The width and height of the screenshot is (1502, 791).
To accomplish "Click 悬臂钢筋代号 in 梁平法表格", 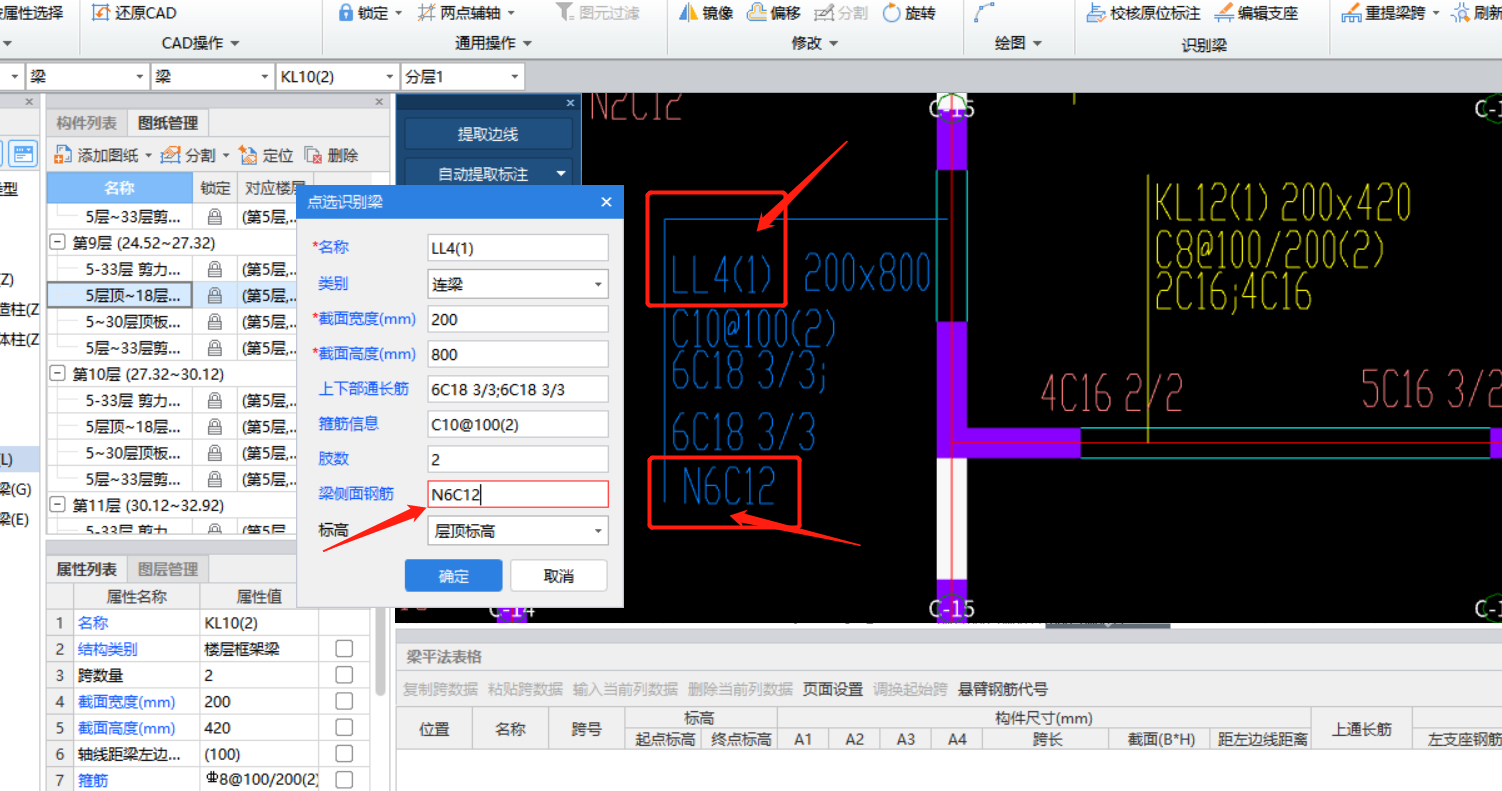I will tap(1003, 689).
